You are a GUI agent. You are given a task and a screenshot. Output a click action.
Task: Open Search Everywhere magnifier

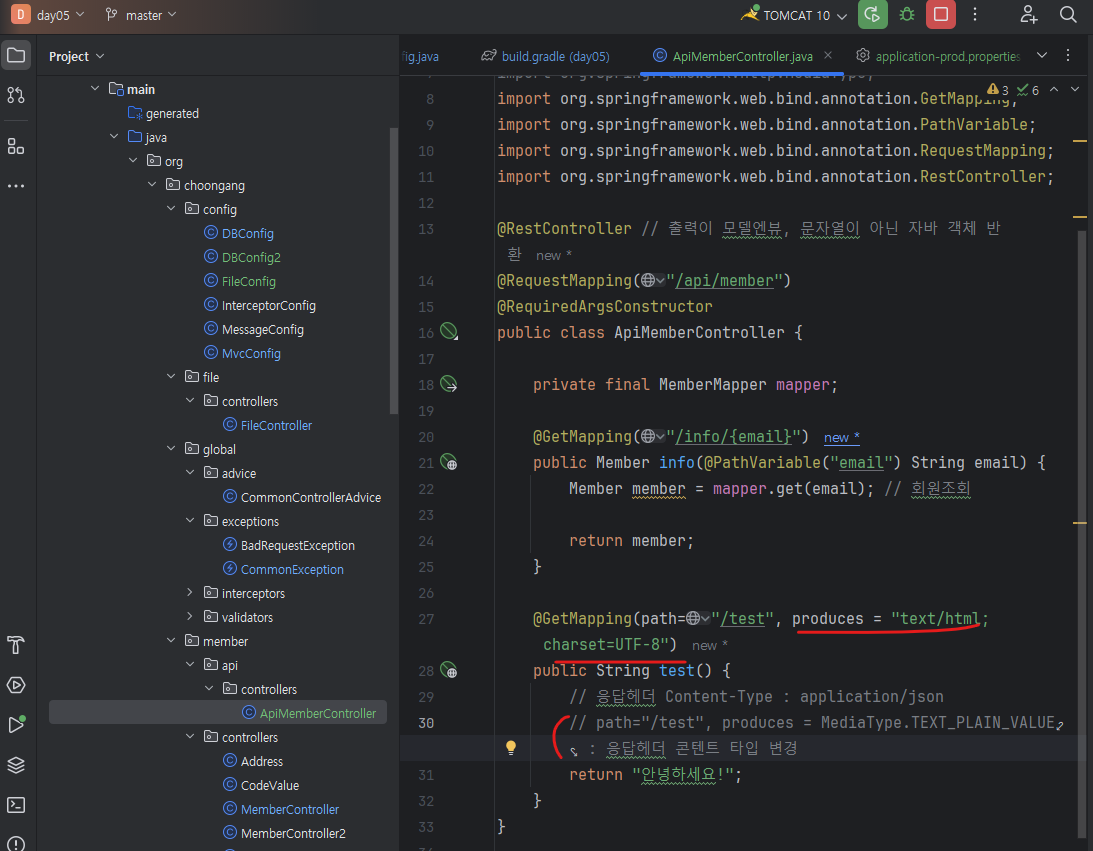click(x=1068, y=15)
